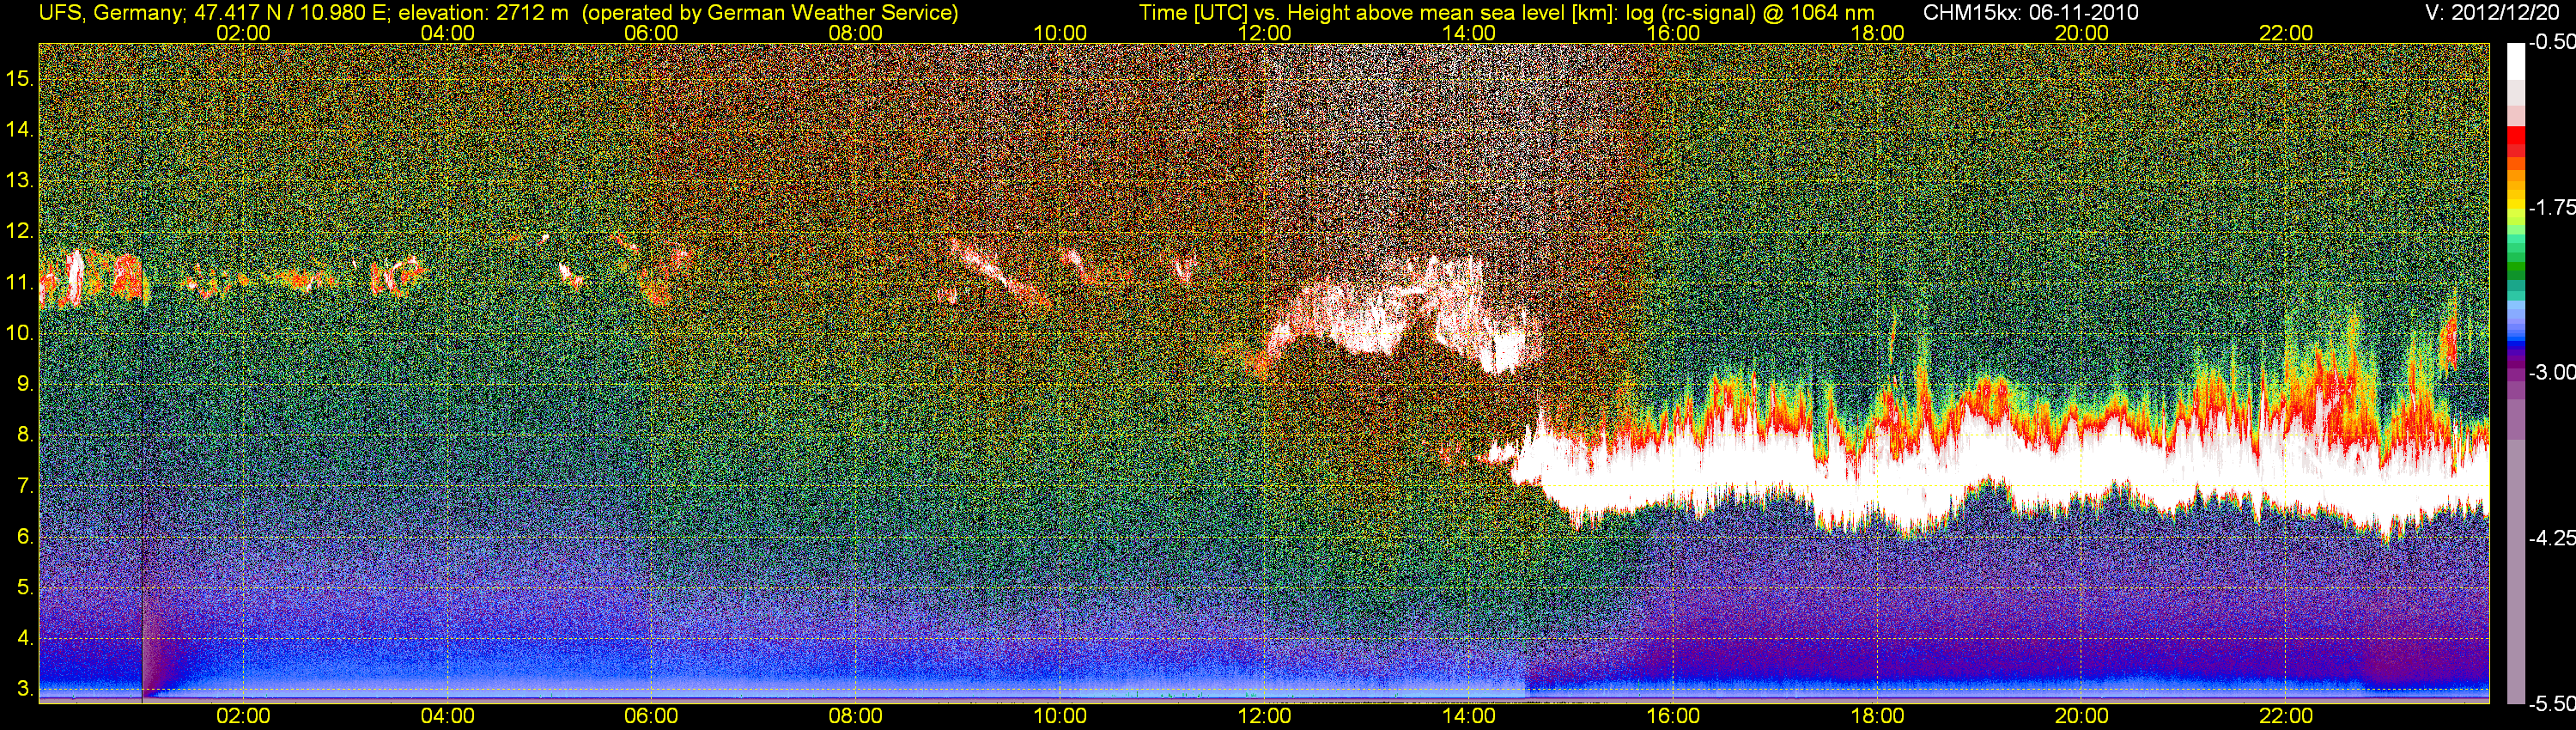Click the height axis label '9.'

click(25, 384)
